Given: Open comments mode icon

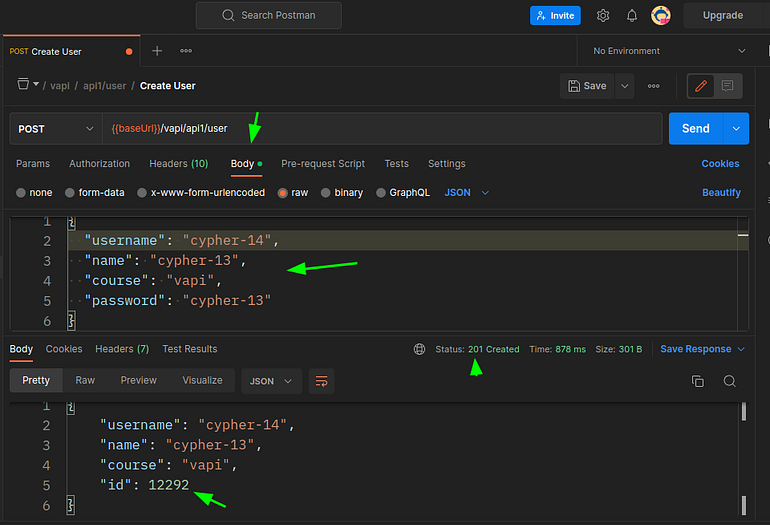Looking at the screenshot, I should (x=727, y=86).
